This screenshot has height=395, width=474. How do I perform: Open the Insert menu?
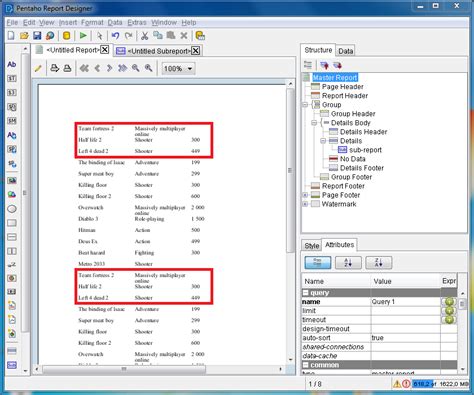tap(68, 23)
